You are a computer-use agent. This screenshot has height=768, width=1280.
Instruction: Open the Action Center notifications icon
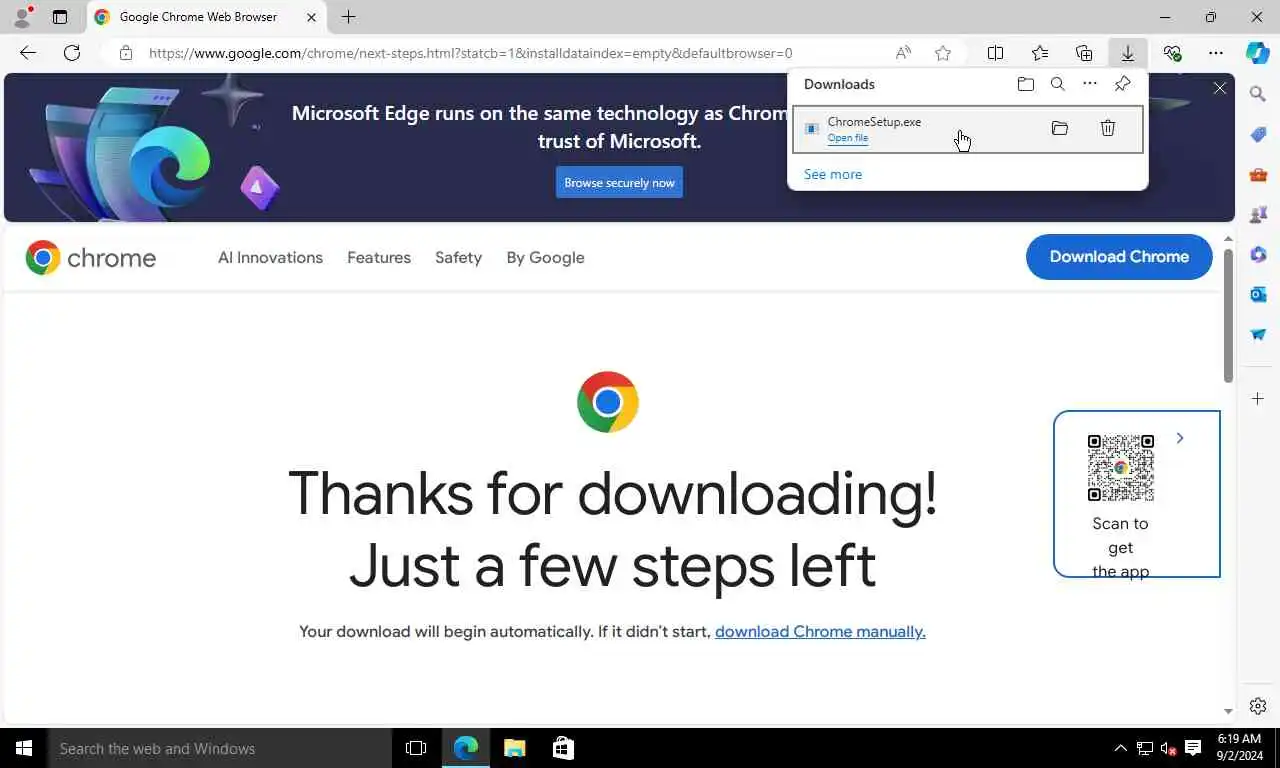1193,748
